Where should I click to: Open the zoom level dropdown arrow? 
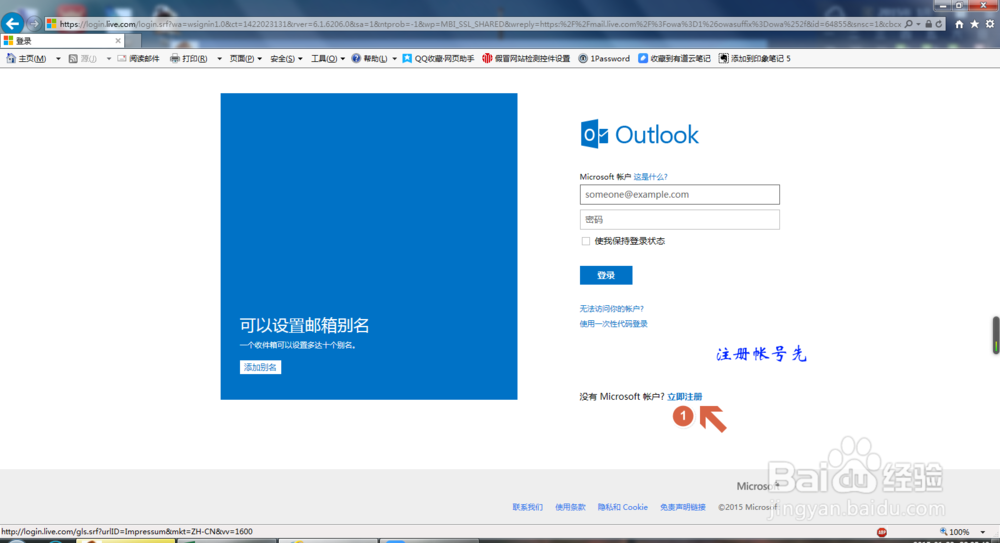click(982, 532)
